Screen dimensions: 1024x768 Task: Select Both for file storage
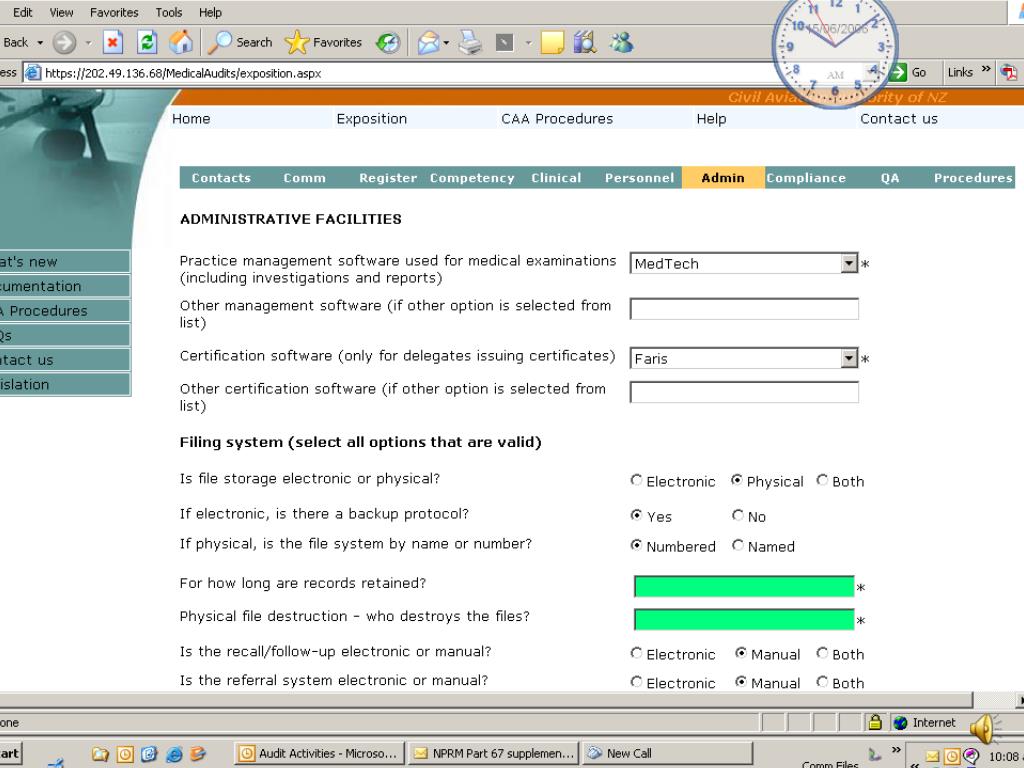(822, 480)
